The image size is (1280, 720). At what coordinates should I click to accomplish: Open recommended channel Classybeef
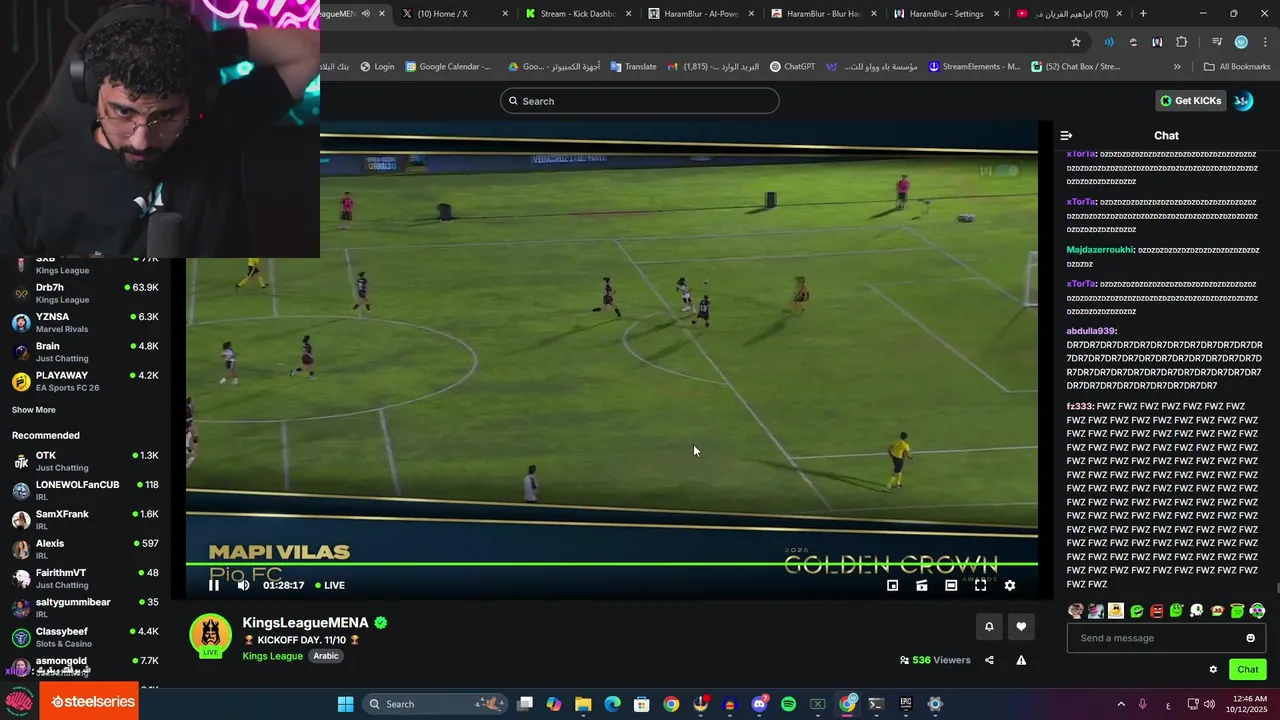85,637
